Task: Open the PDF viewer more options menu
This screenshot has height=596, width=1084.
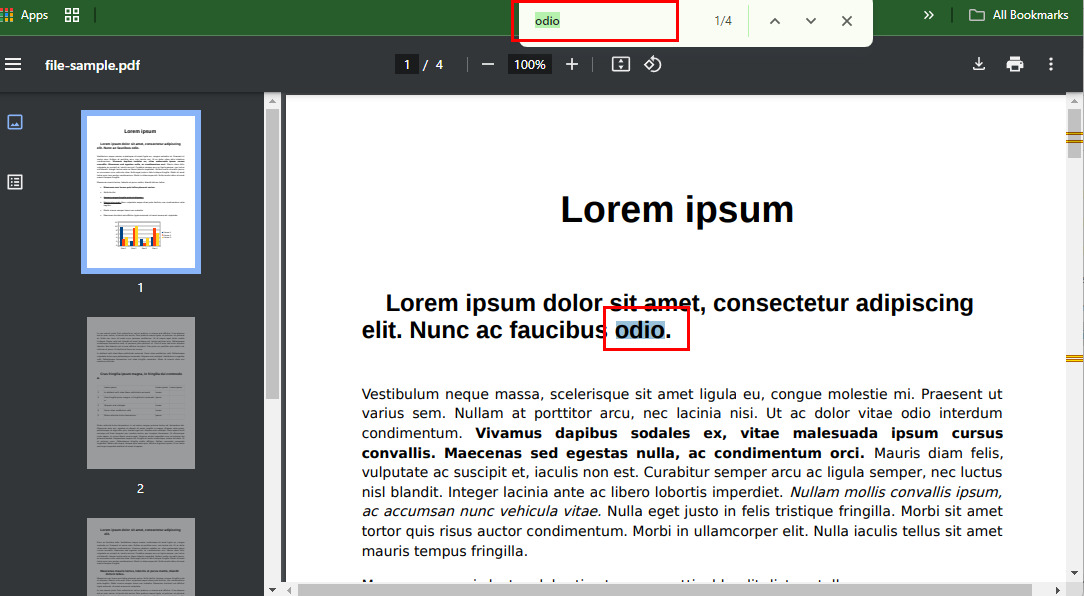Action: tap(1051, 64)
